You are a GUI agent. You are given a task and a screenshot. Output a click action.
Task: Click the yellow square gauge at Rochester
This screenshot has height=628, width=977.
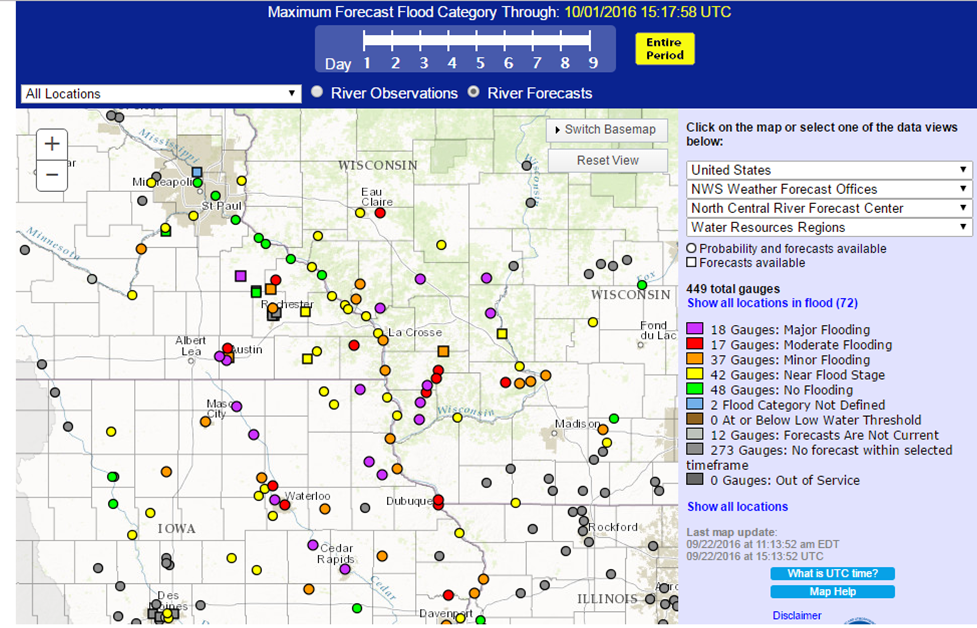305,312
